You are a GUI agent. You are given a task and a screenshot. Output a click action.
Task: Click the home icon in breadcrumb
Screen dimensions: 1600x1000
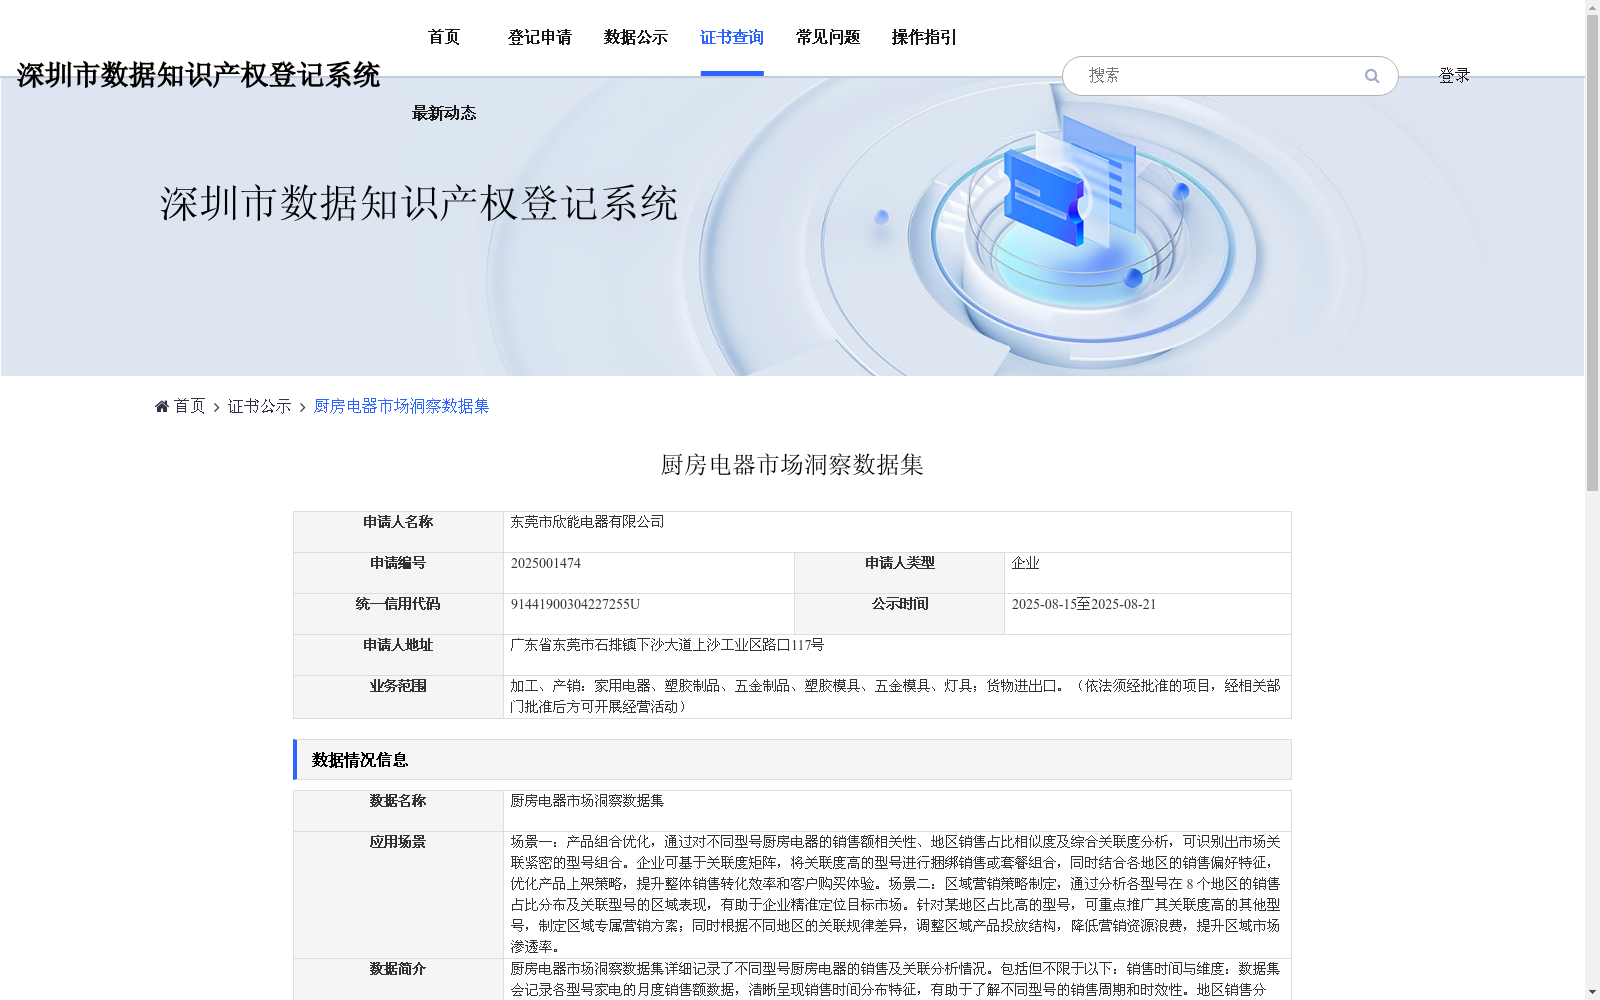[x=162, y=406]
